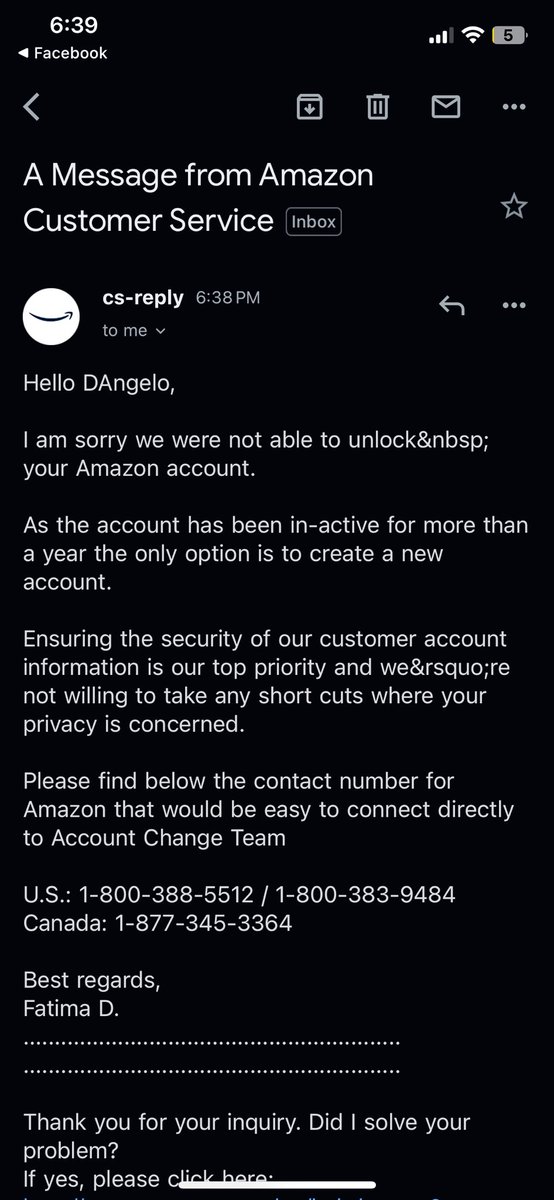Go back using the back arrow
This screenshot has height=1200, width=554.
tap(31, 106)
